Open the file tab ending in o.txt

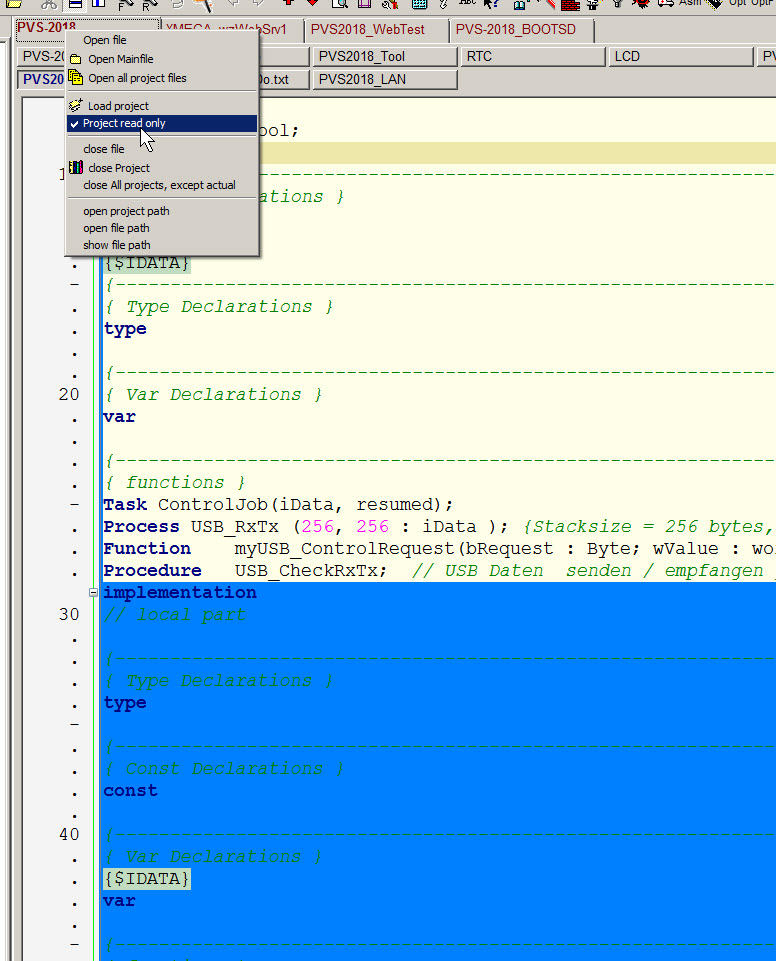point(283,80)
